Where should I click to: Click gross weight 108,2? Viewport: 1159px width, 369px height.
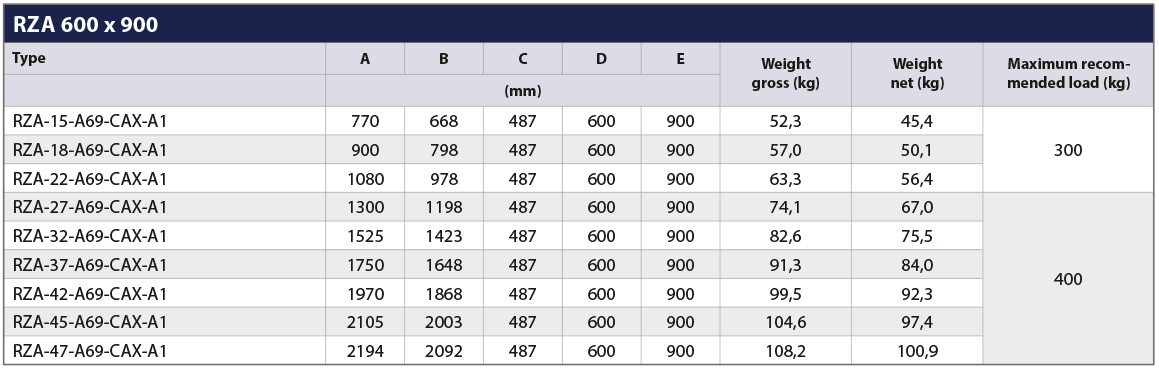pyautogui.click(x=786, y=351)
